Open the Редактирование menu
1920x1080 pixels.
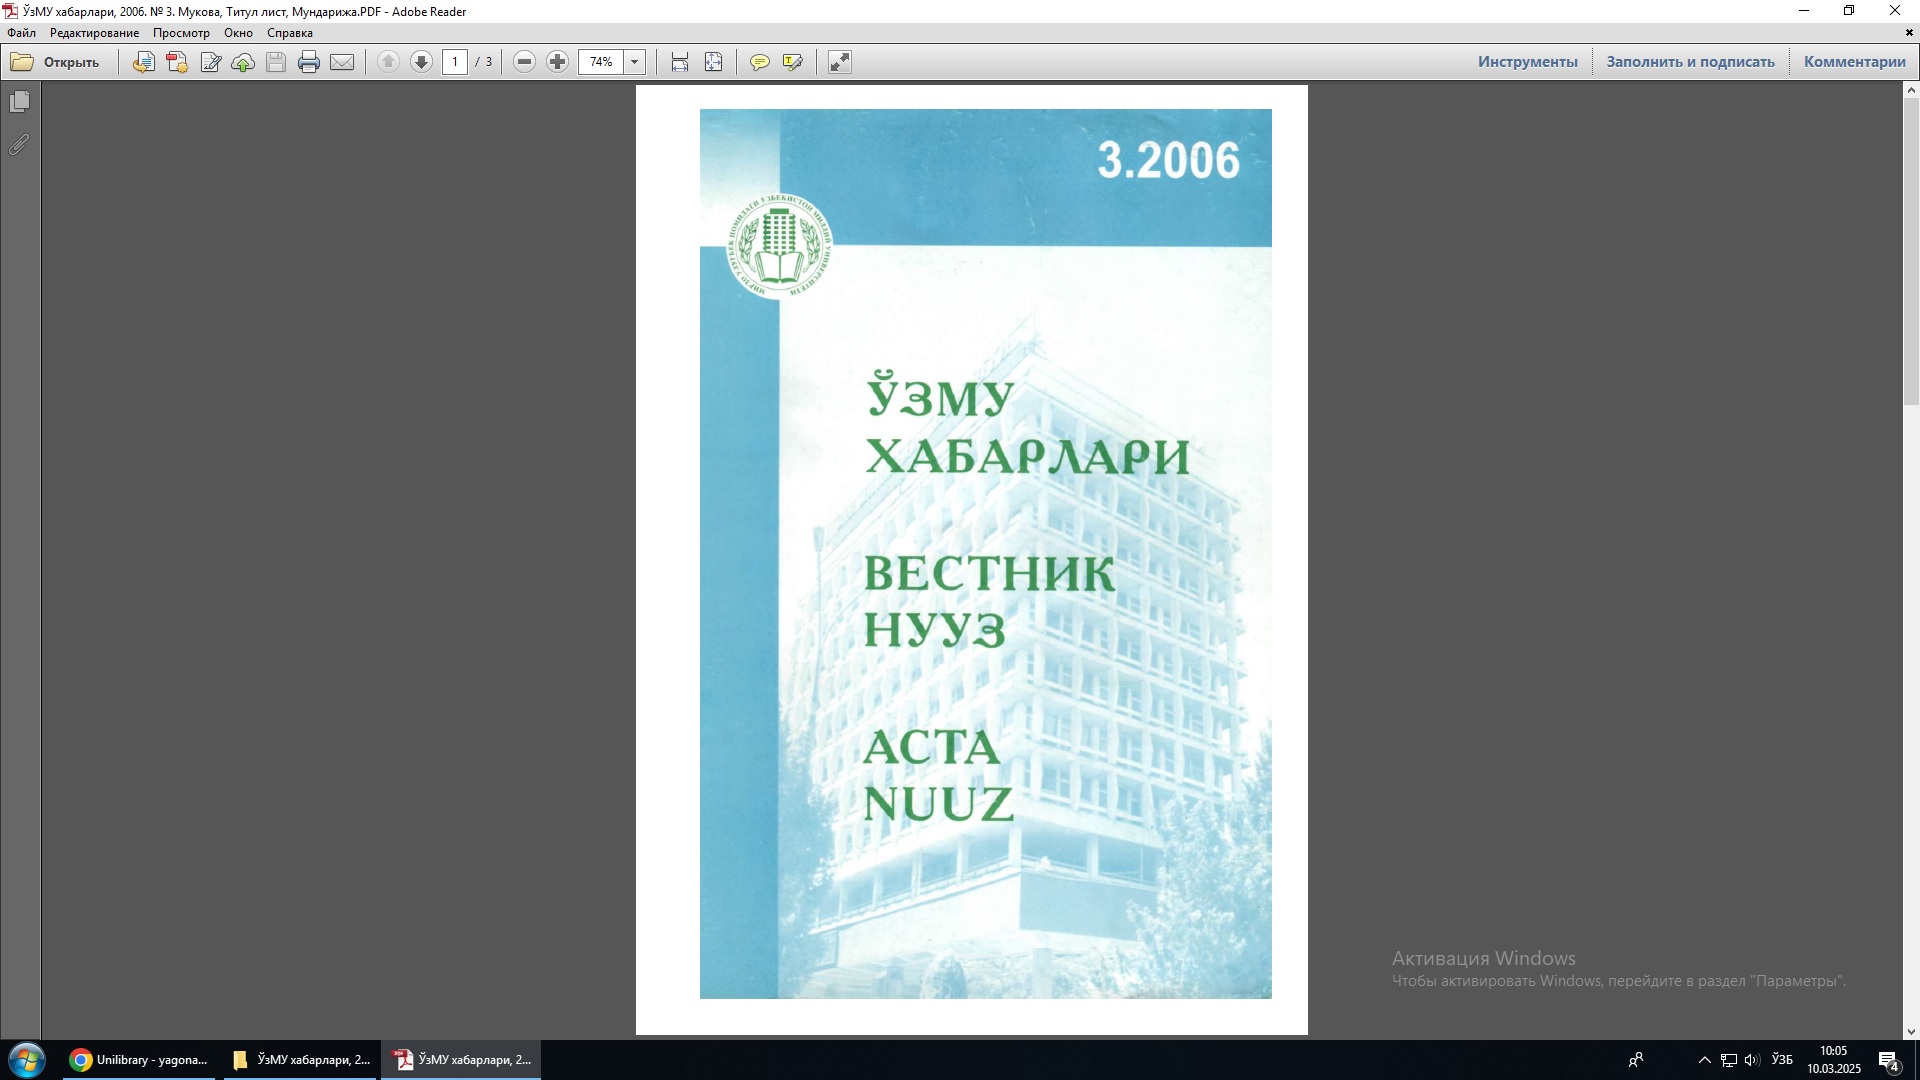[94, 33]
